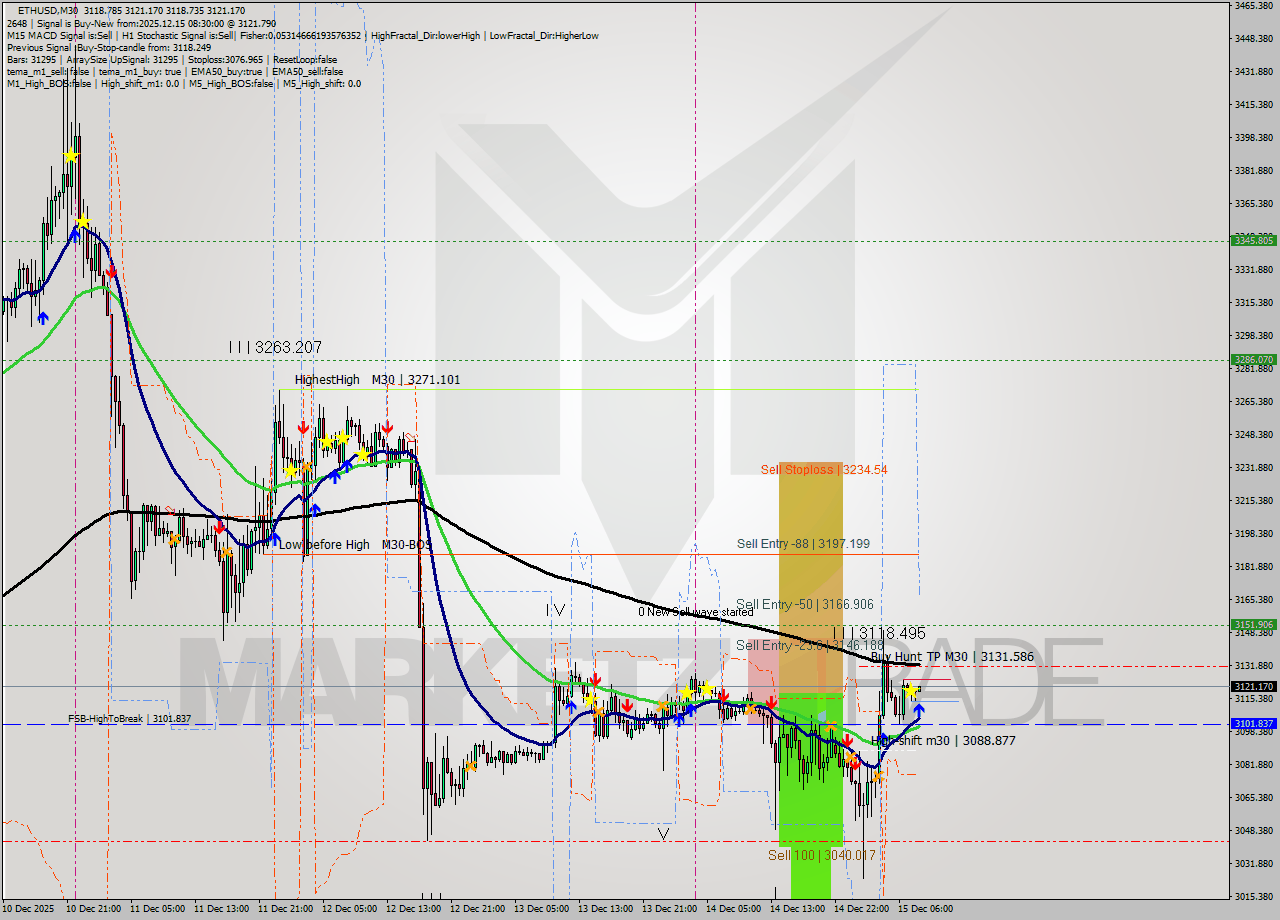Select the yellow star signal at the chart's top peak
This screenshot has height=920, width=1280.
tap(70, 156)
